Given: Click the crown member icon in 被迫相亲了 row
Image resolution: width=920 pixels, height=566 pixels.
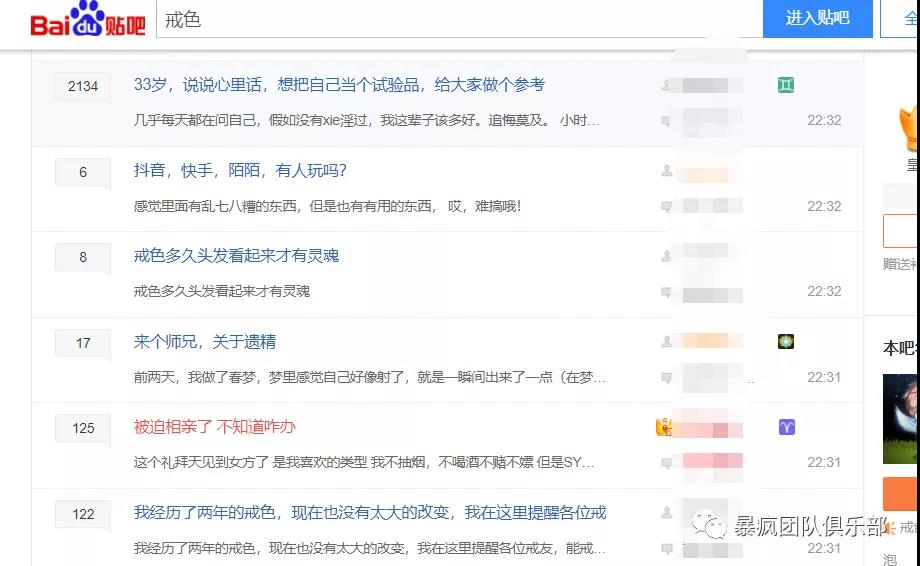Looking at the screenshot, I should [663, 427].
